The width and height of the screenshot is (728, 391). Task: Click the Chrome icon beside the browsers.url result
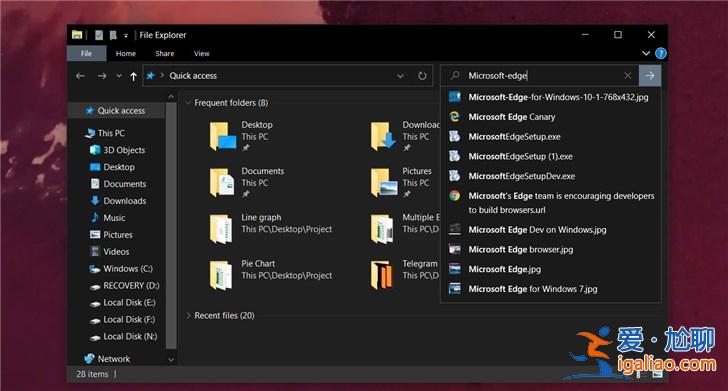click(455, 196)
